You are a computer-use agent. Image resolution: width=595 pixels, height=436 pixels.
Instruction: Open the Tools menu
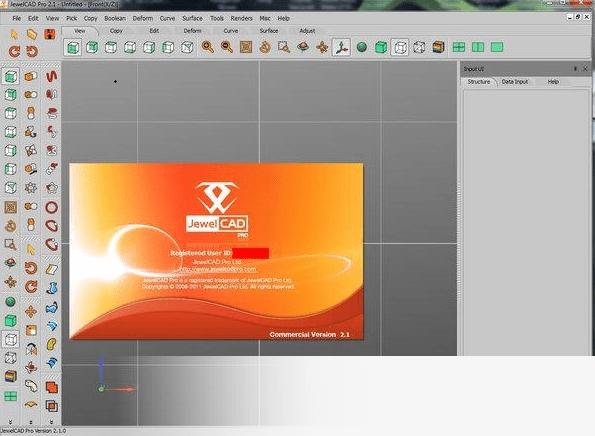point(217,18)
